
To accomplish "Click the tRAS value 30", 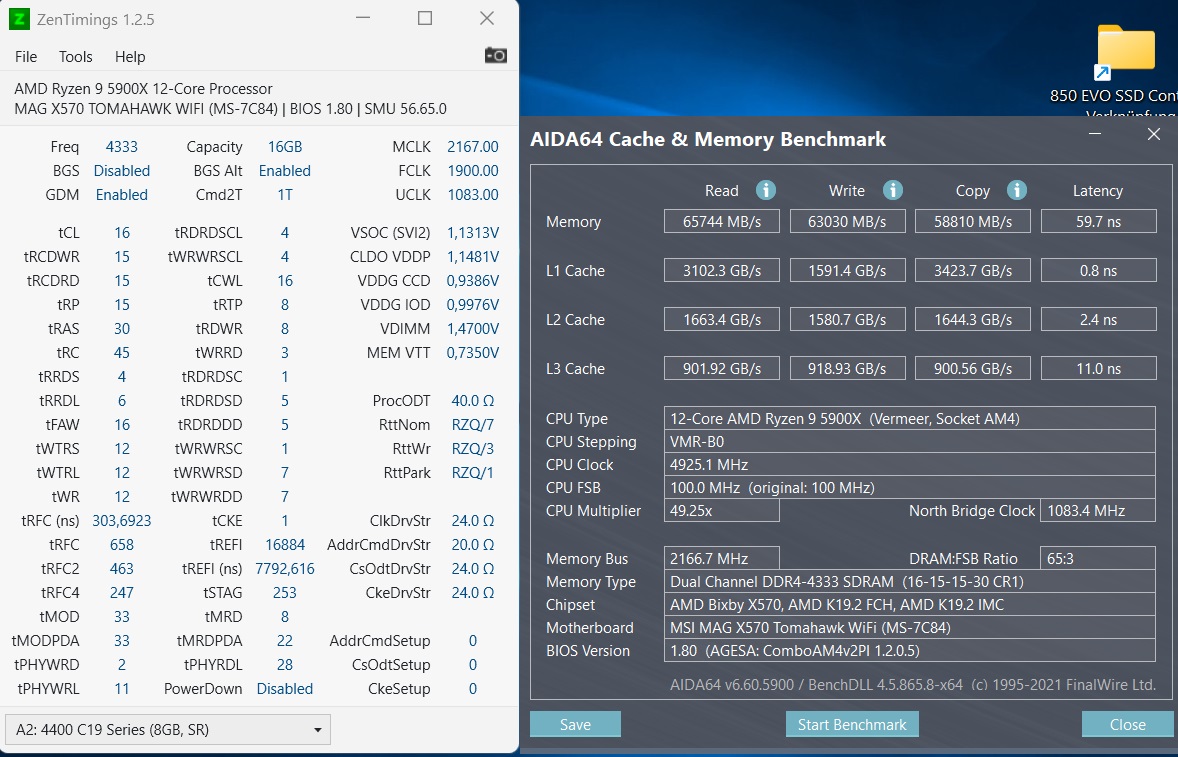I will [122, 328].
